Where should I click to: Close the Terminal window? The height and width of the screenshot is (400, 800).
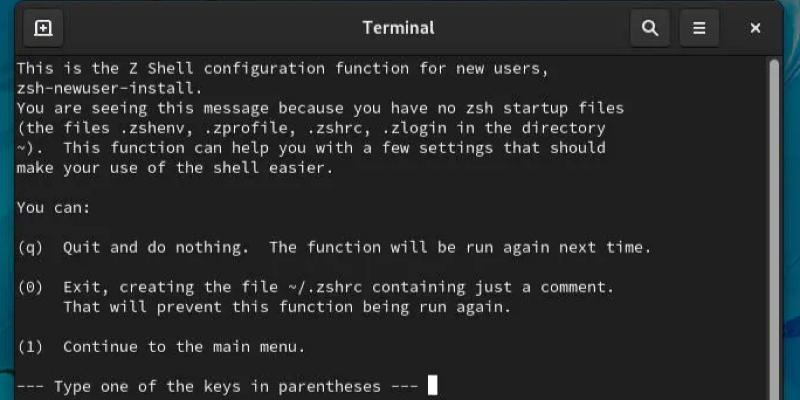tap(755, 28)
